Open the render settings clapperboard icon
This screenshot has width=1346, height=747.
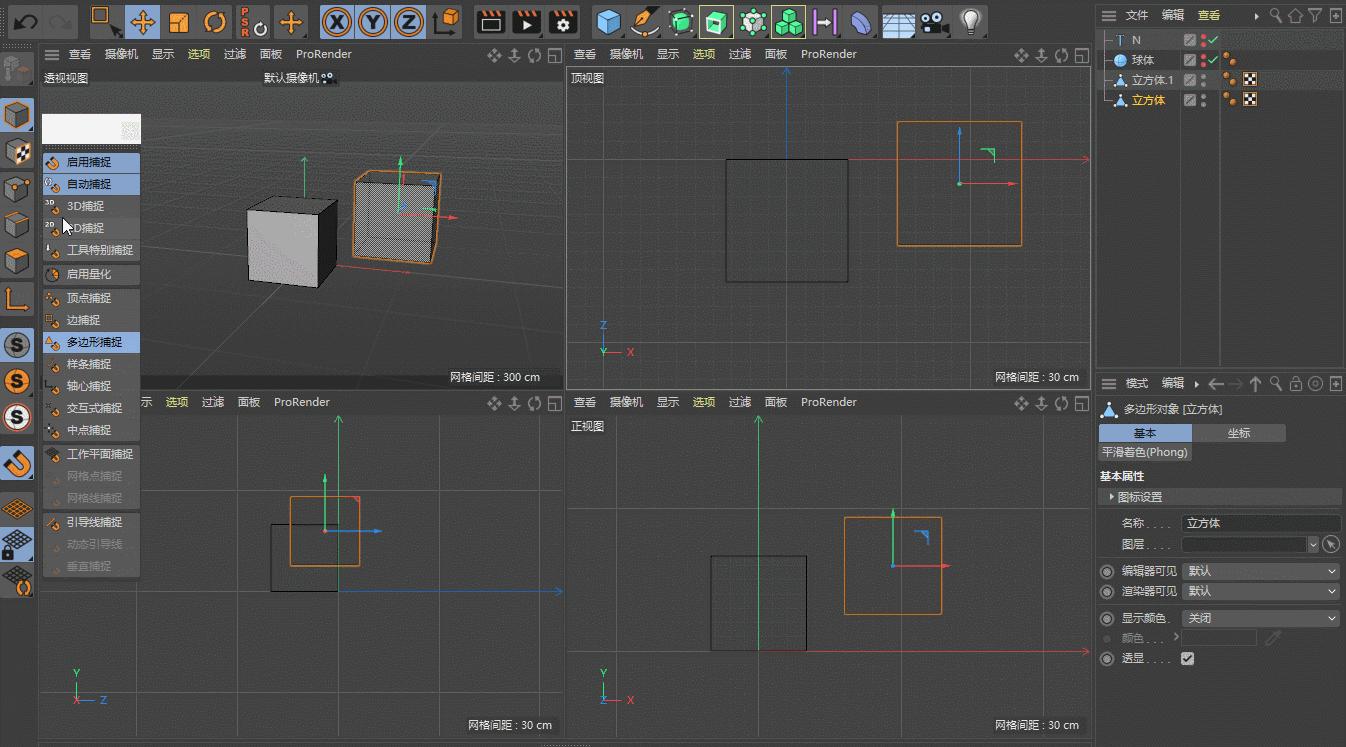tap(563, 21)
